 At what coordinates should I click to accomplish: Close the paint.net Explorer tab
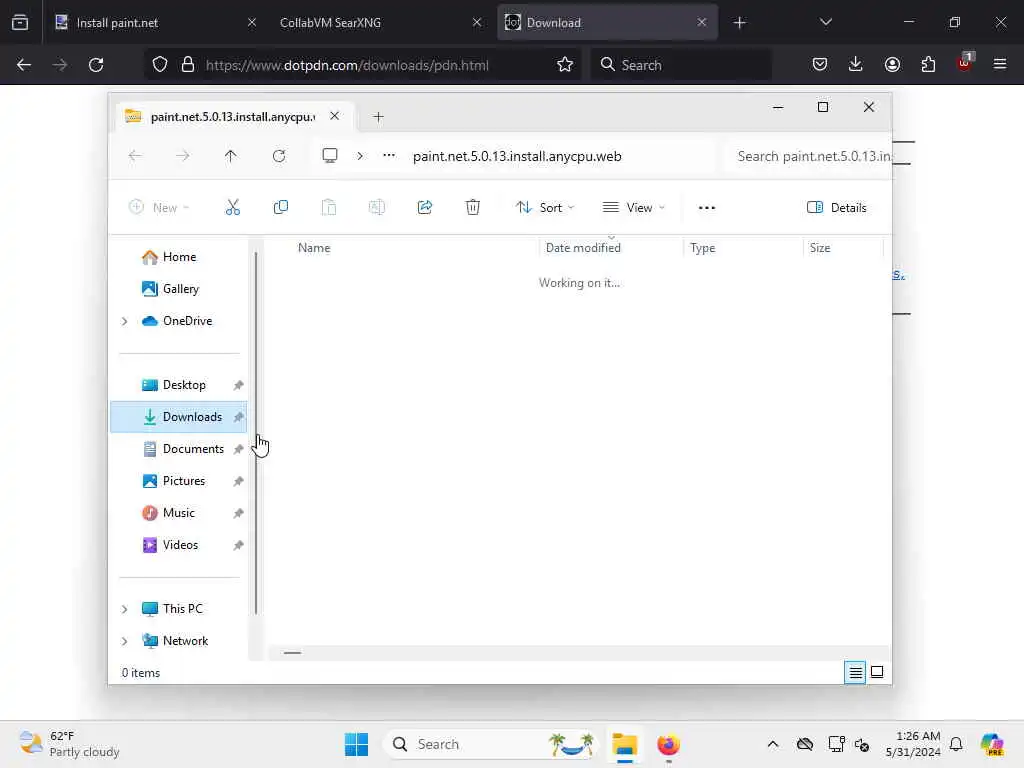(x=334, y=116)
